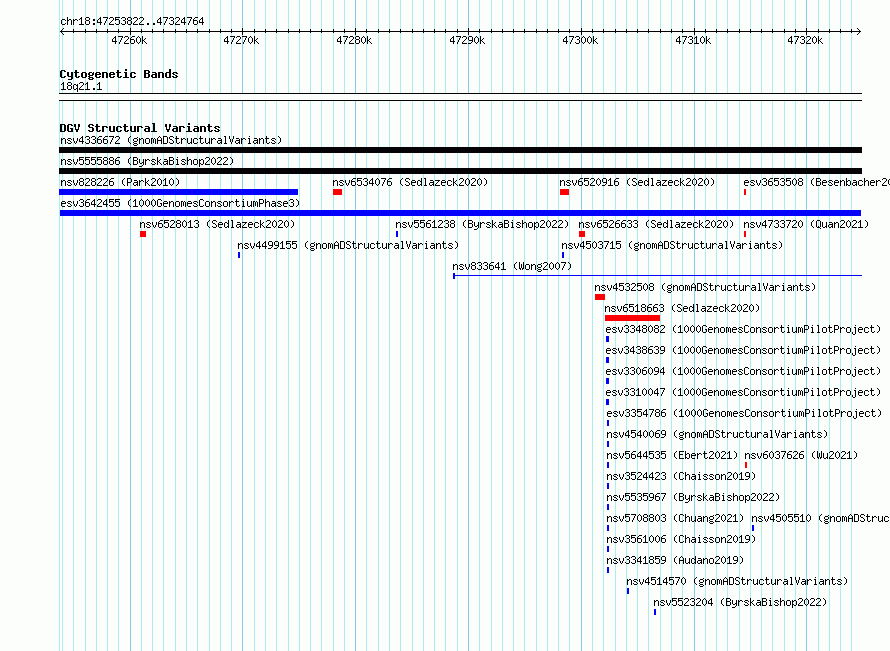Screen dimensions: 890x651
Task: Open the nsv3524423 (Chaisson2019) label
Action: [x=681, y=476]
